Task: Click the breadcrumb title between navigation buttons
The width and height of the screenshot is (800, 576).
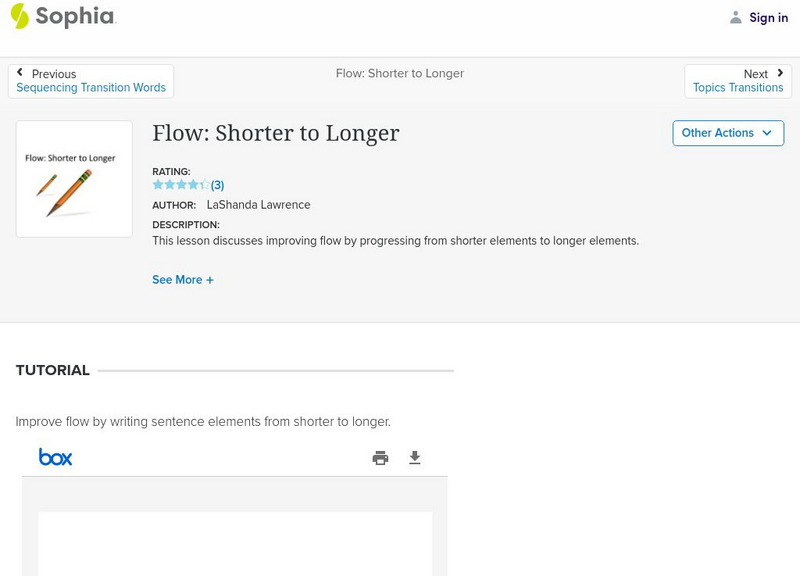Action: tap(400, 73)
